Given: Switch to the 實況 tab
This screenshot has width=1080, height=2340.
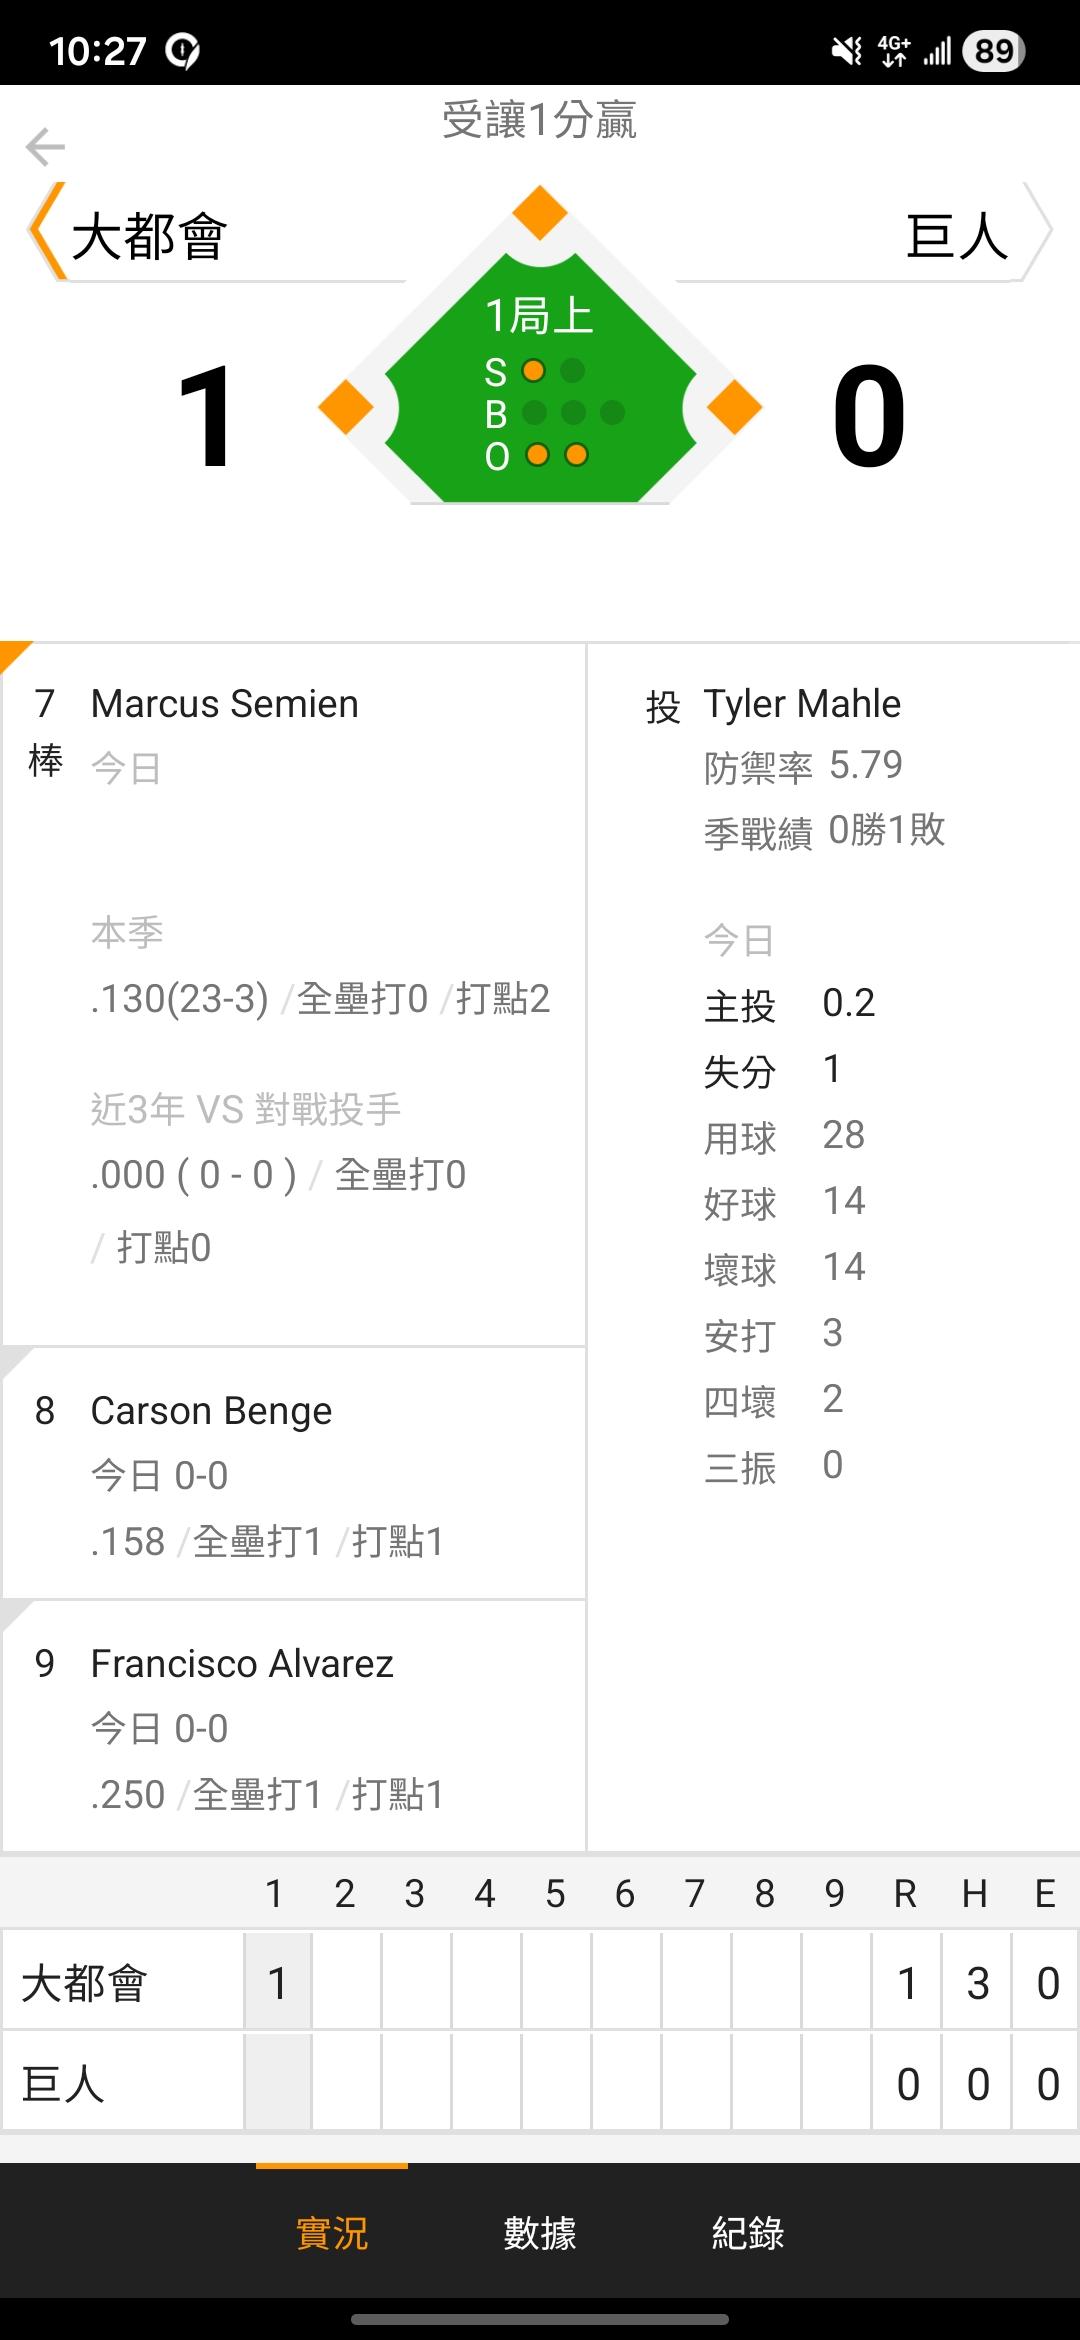Looking at the screenshot, I should [x=332, y=2233].
